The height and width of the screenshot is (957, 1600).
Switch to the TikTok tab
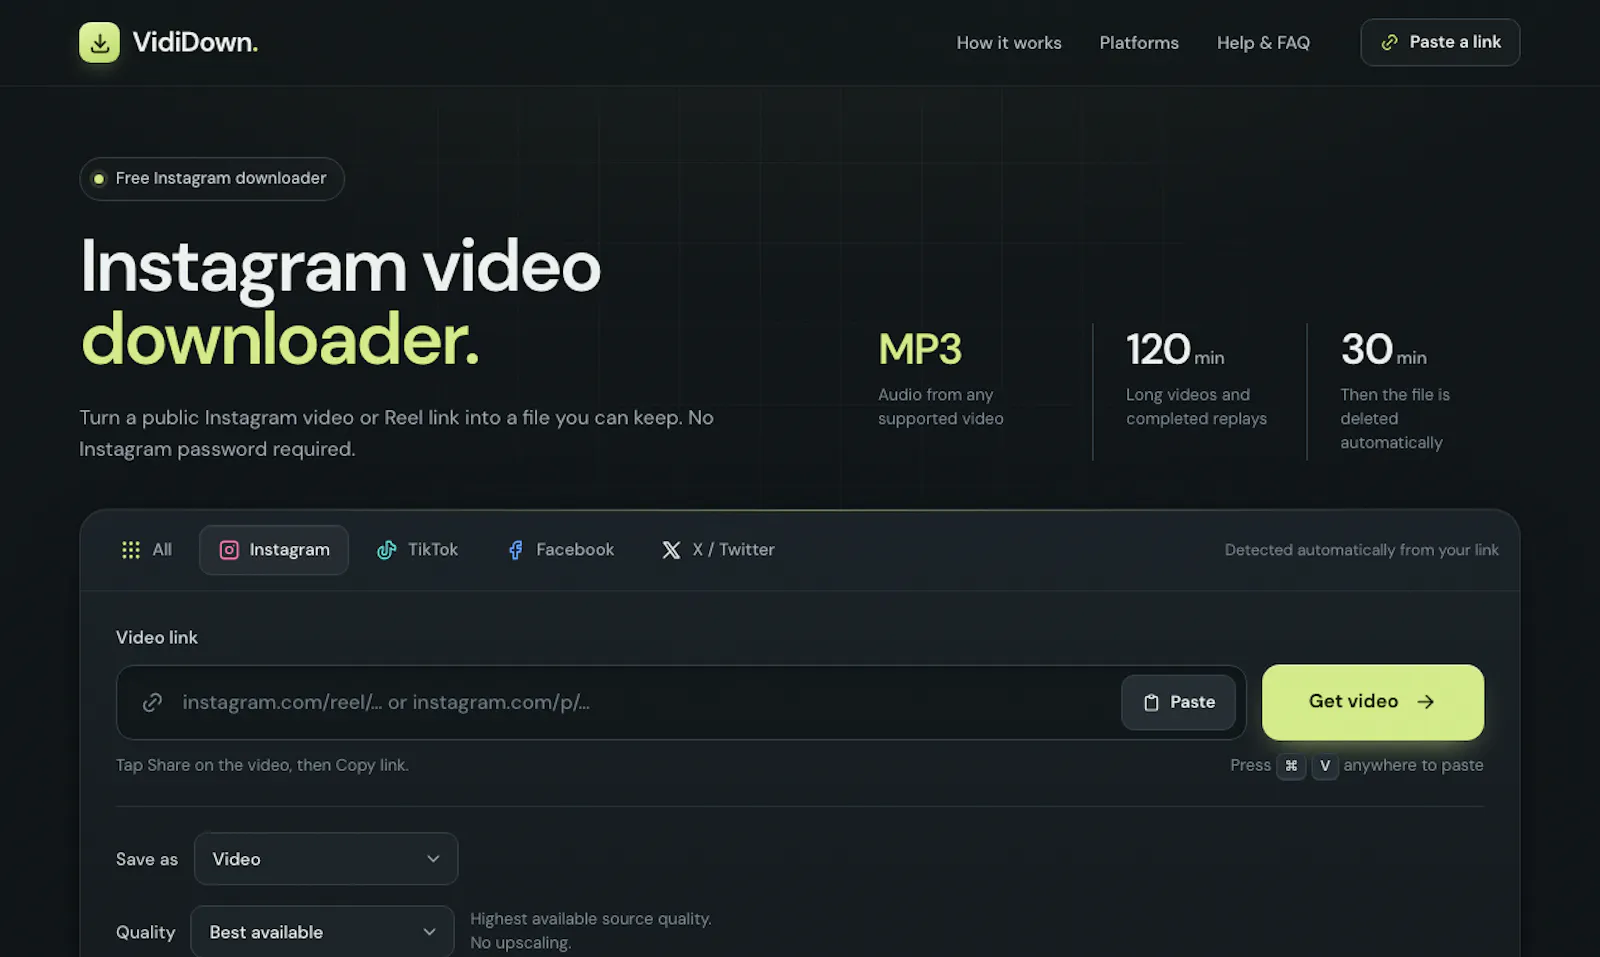click(417, 550)
